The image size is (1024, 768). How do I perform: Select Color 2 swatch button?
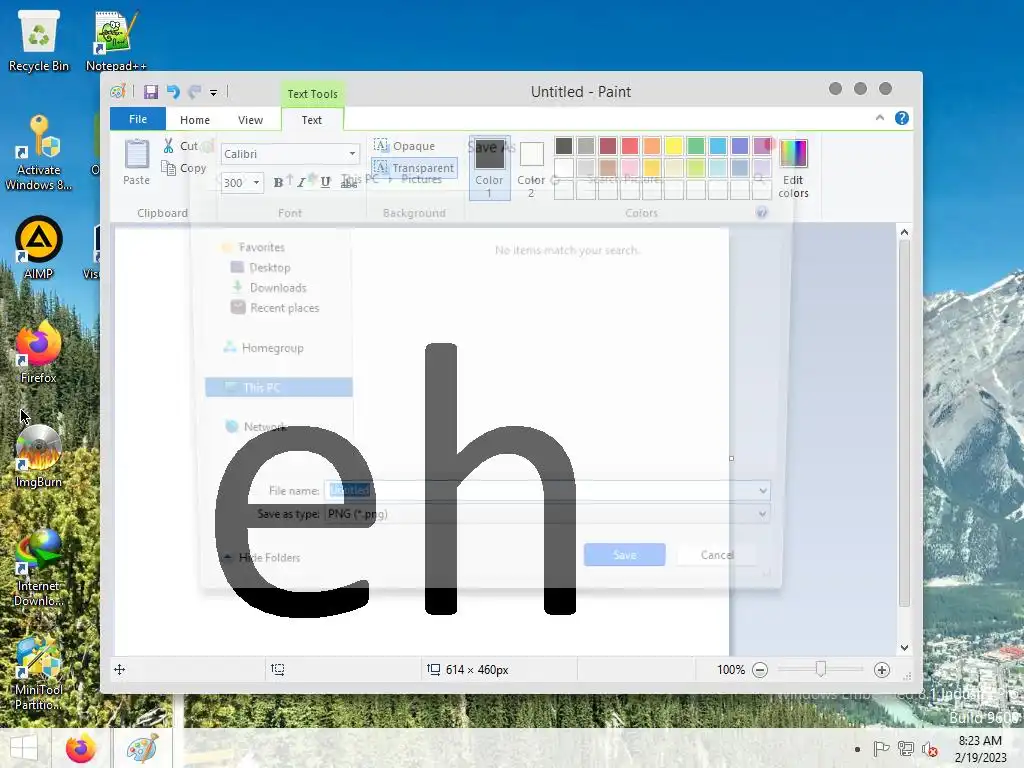[x=531, y=168]
